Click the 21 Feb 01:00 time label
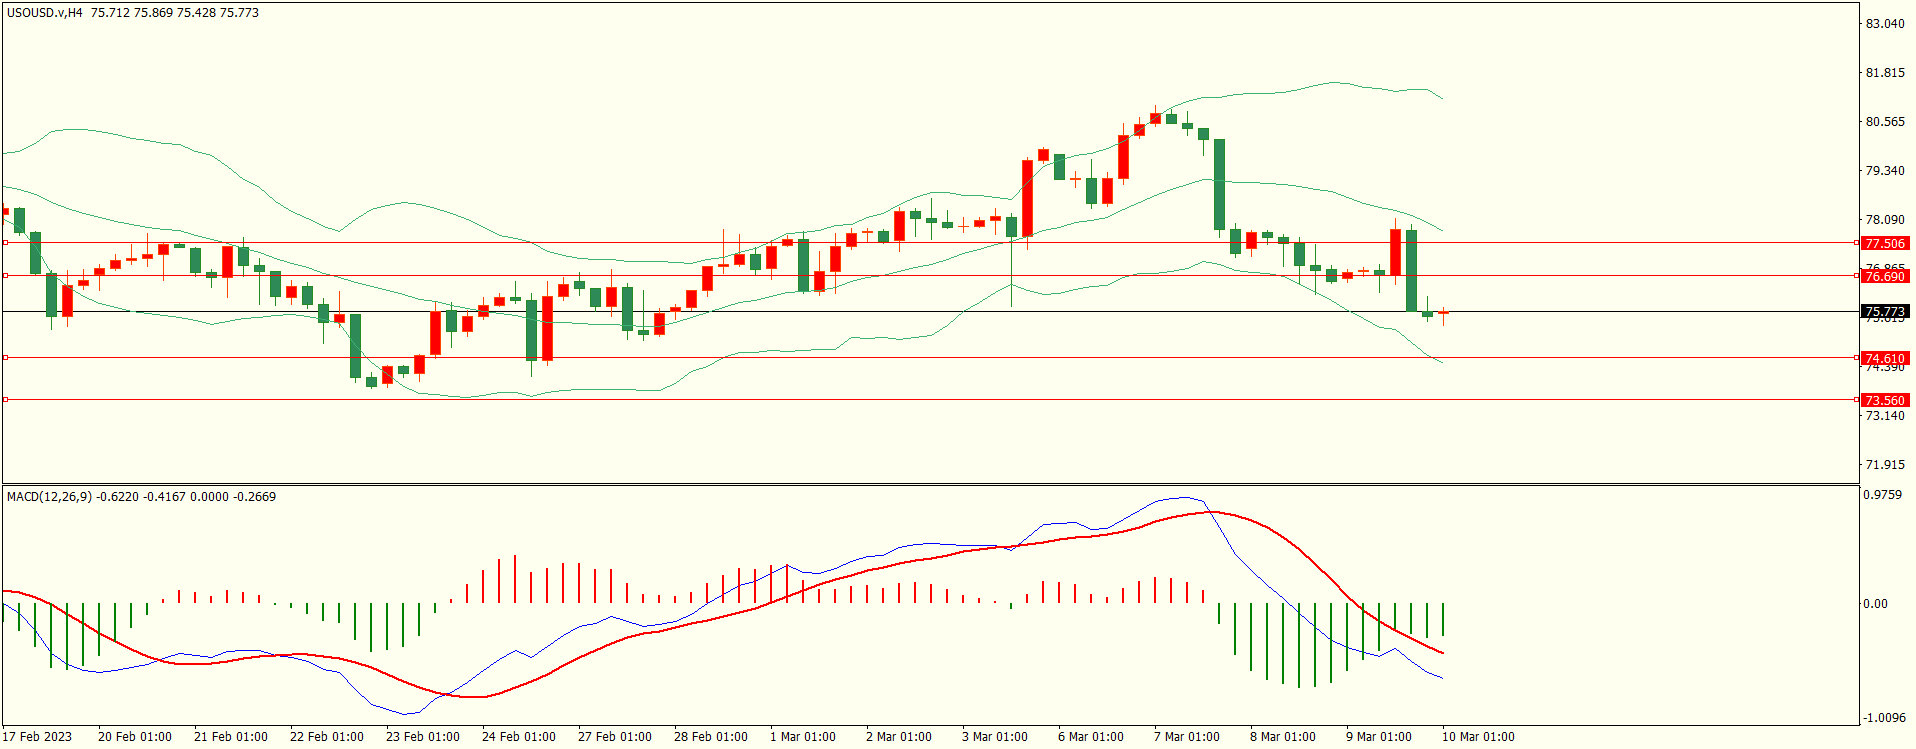This screenshot has width=1916, height=749. coord(231,737)
